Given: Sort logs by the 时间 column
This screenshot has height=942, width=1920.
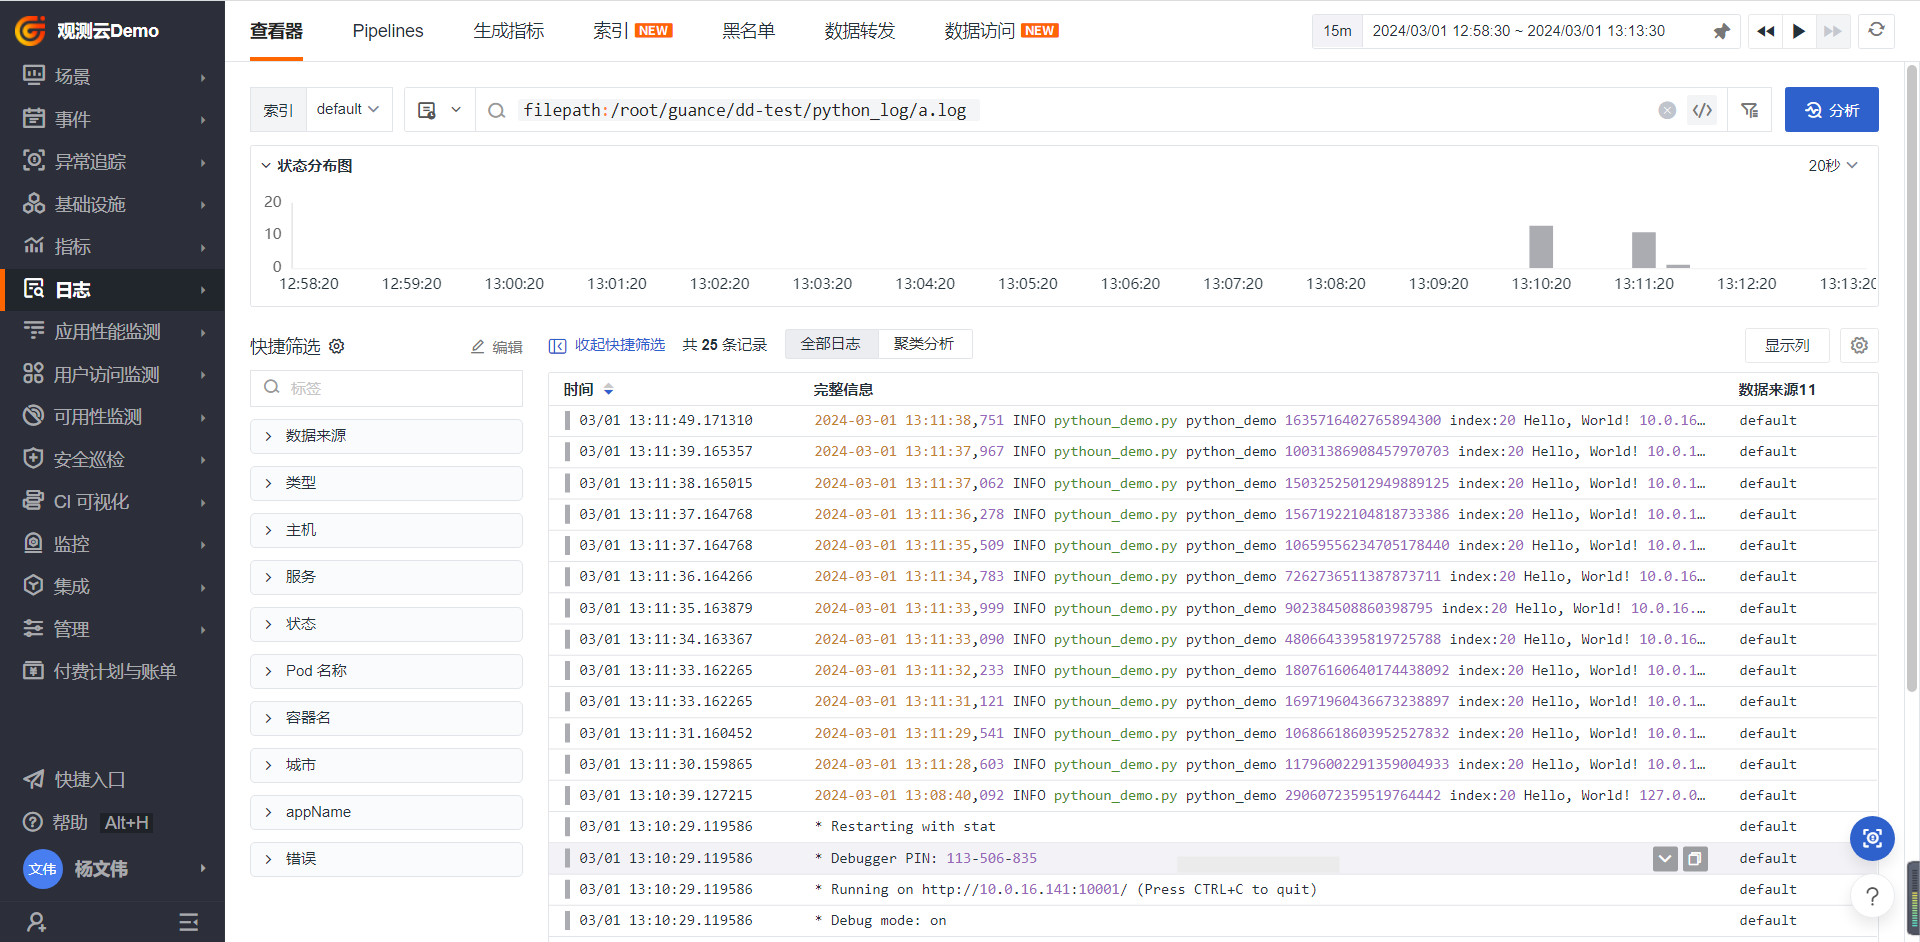Looking at the screenshot, I should click(x=588, y=389).
